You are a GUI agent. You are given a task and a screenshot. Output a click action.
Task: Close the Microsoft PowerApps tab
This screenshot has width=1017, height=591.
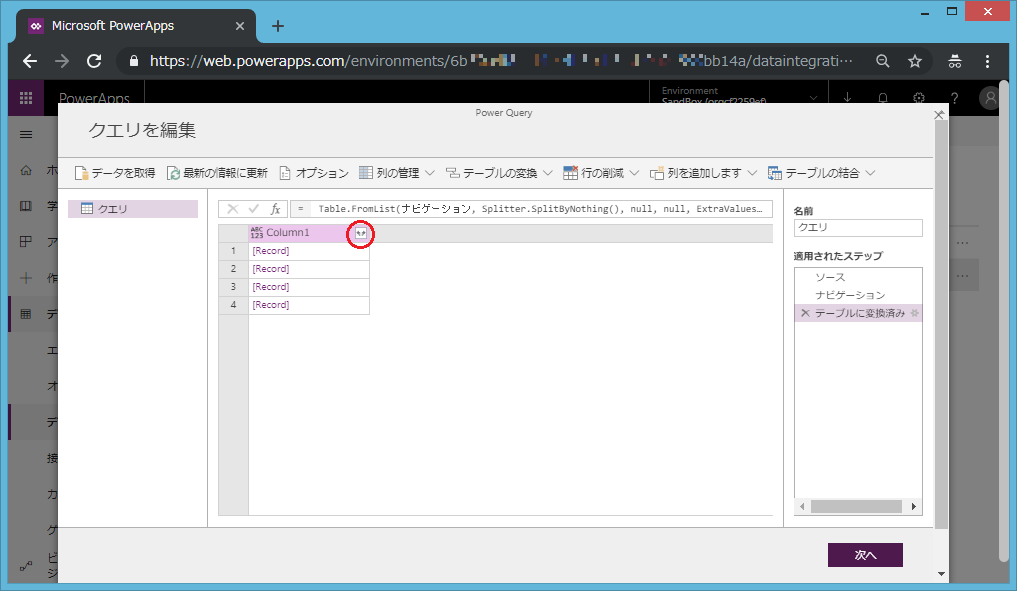coord(240,26)
